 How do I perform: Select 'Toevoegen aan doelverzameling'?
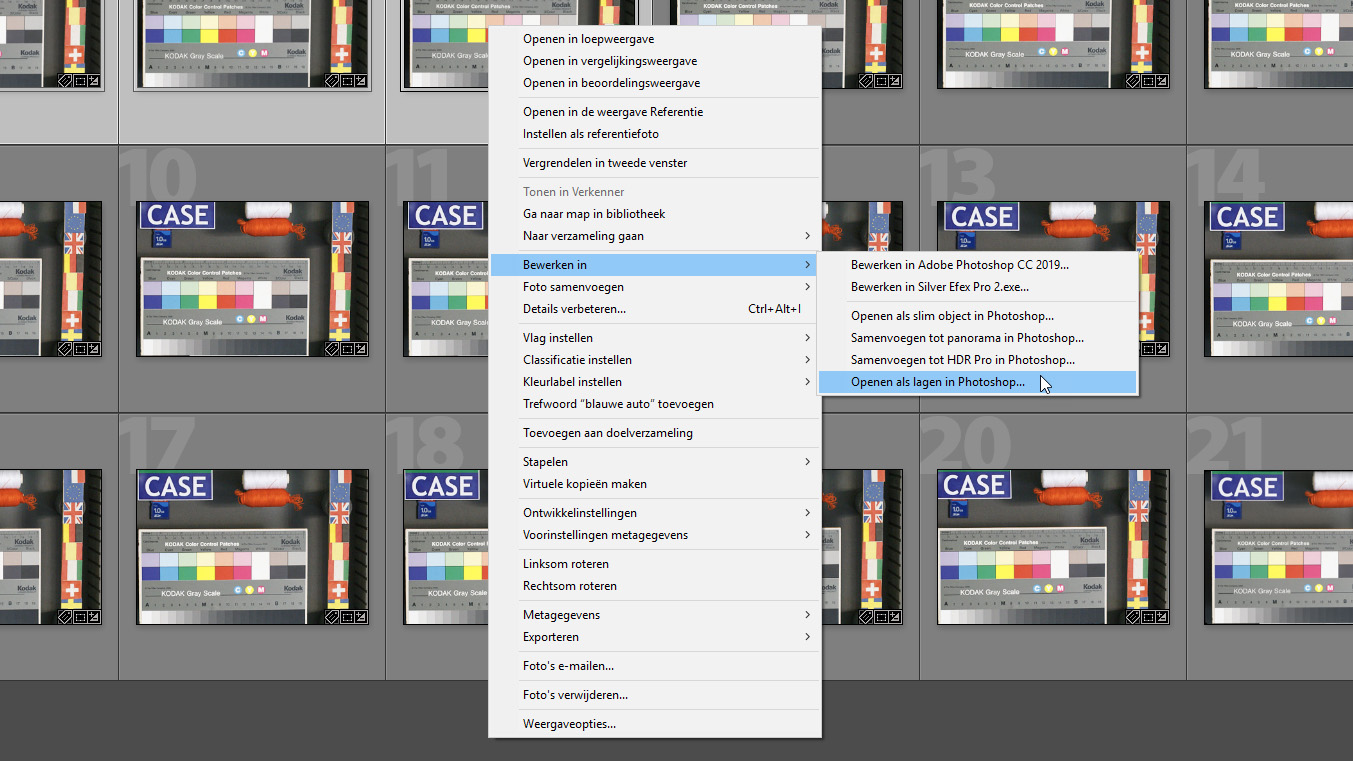click(x=655, y=433)
